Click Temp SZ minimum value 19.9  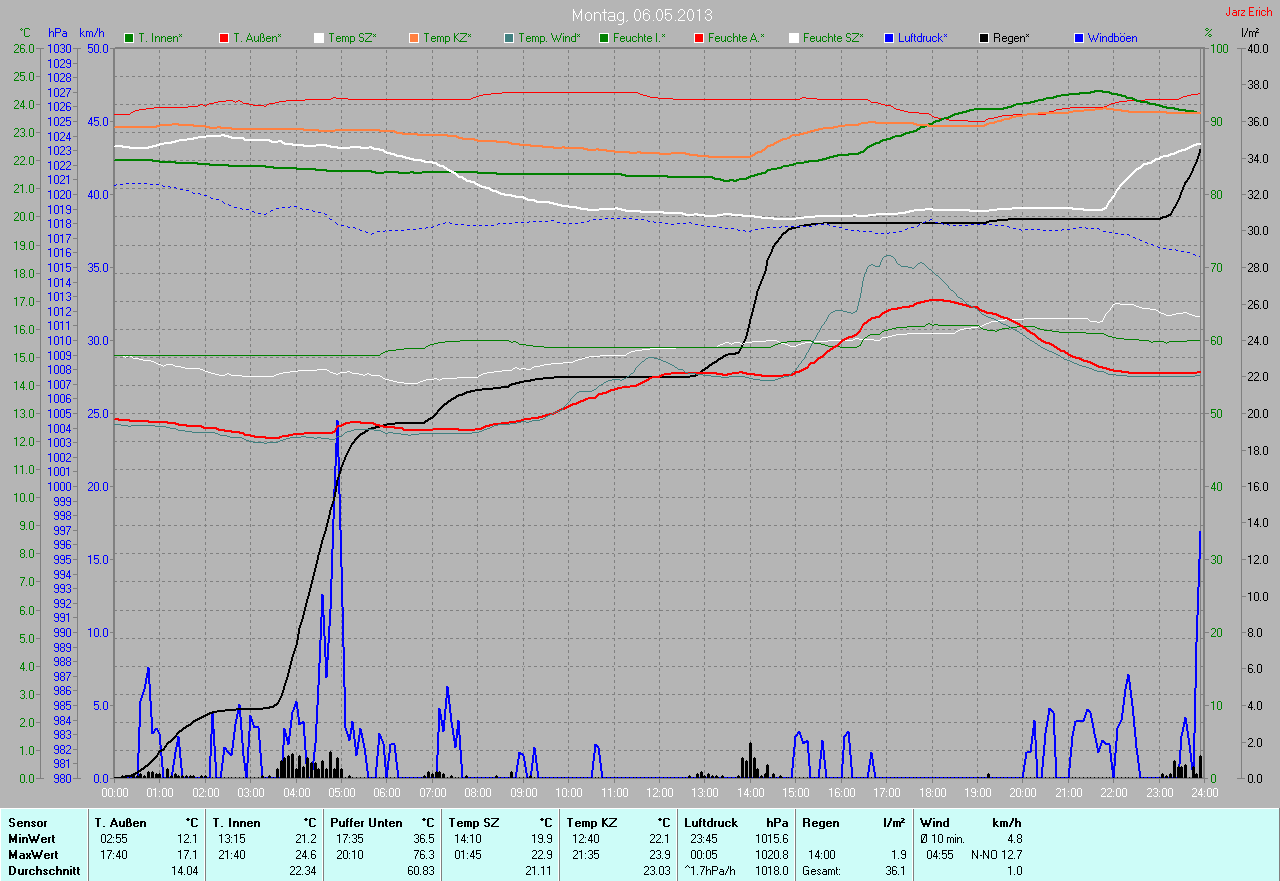[541, 839]
